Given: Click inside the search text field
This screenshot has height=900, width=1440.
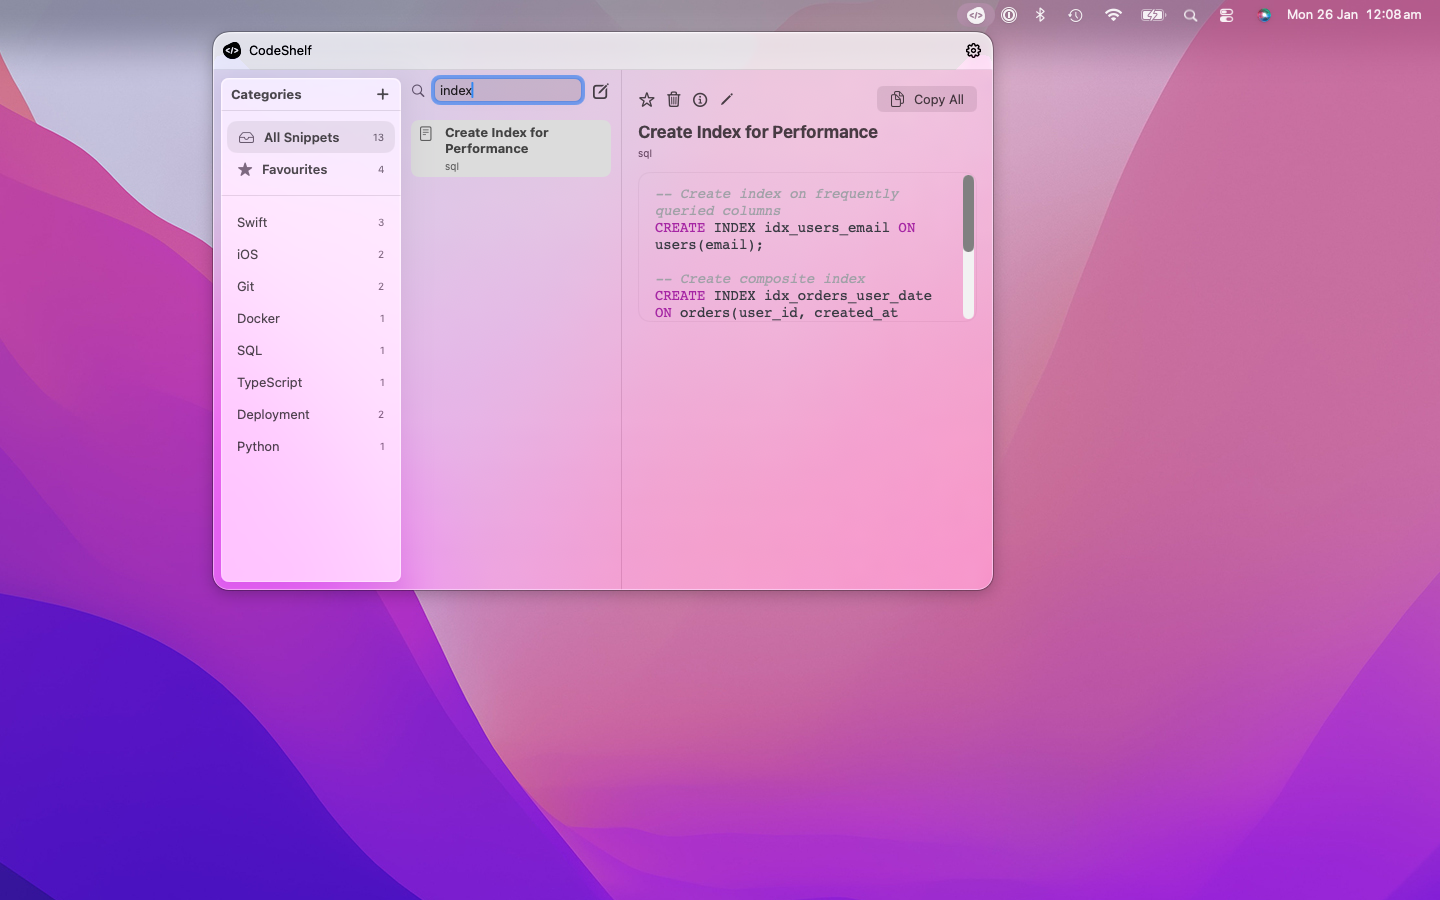Looking at the screenshot, I should (507, 90).
